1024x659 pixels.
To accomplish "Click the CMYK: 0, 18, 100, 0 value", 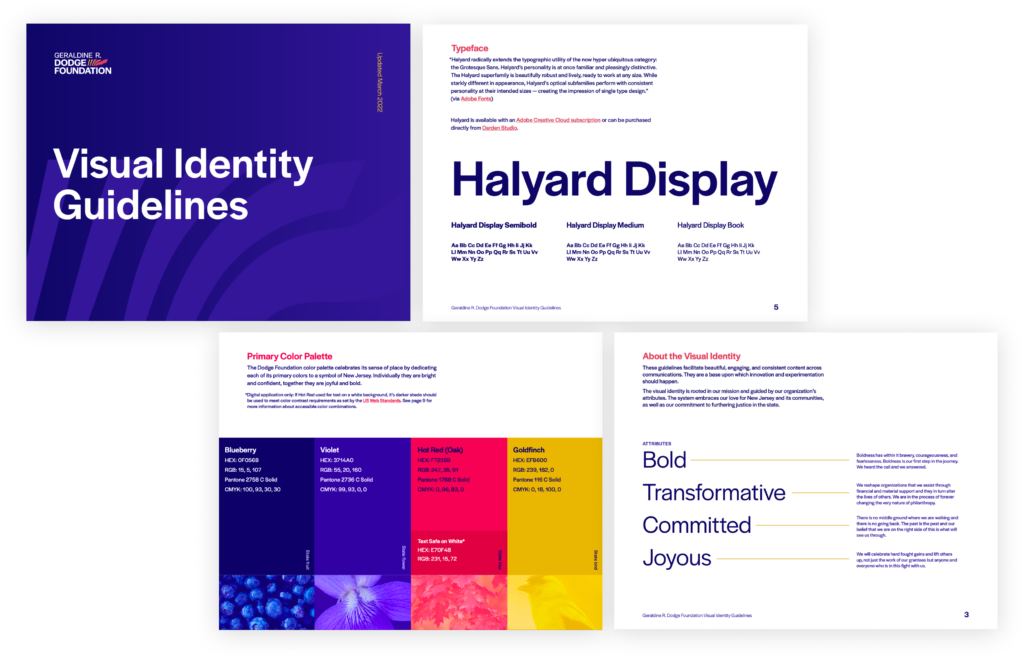I will (537, 490).
